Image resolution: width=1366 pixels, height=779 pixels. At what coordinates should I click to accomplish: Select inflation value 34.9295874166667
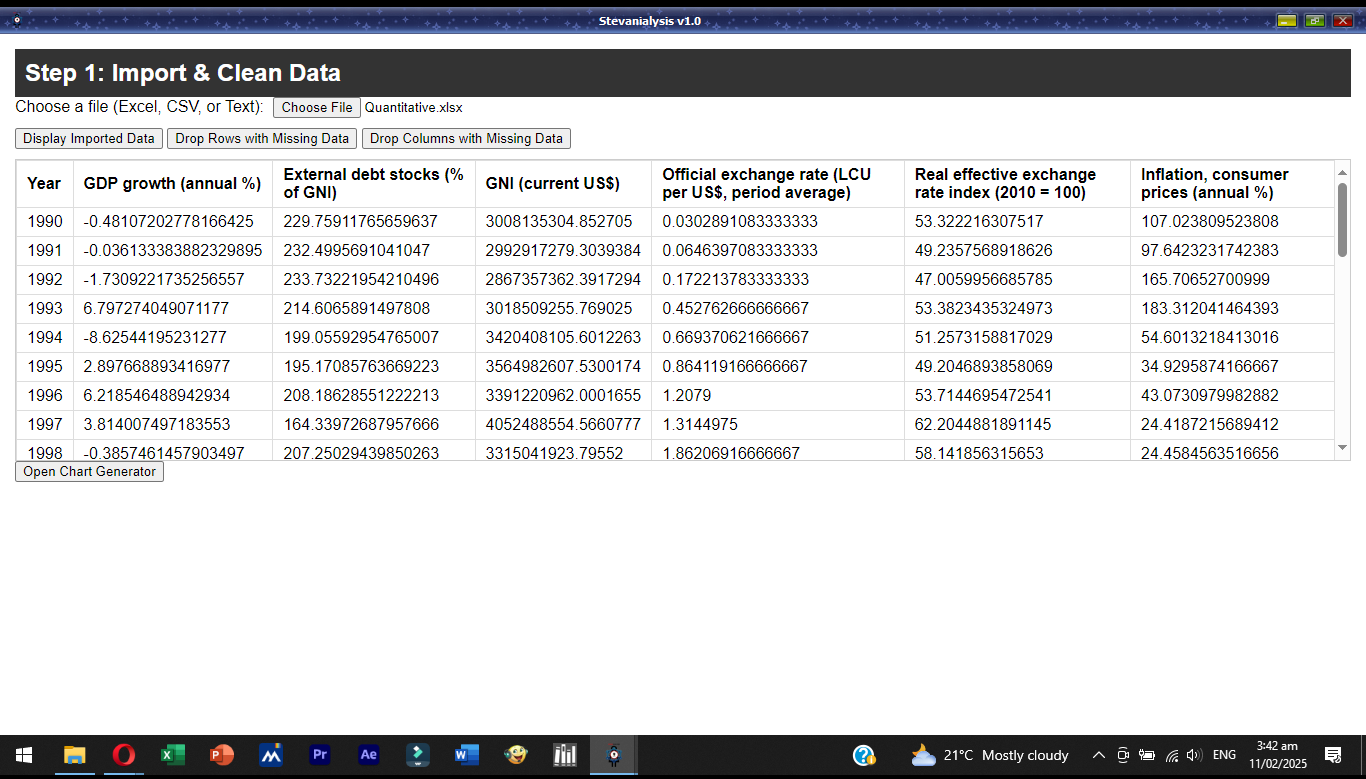tap(1232, 366)
